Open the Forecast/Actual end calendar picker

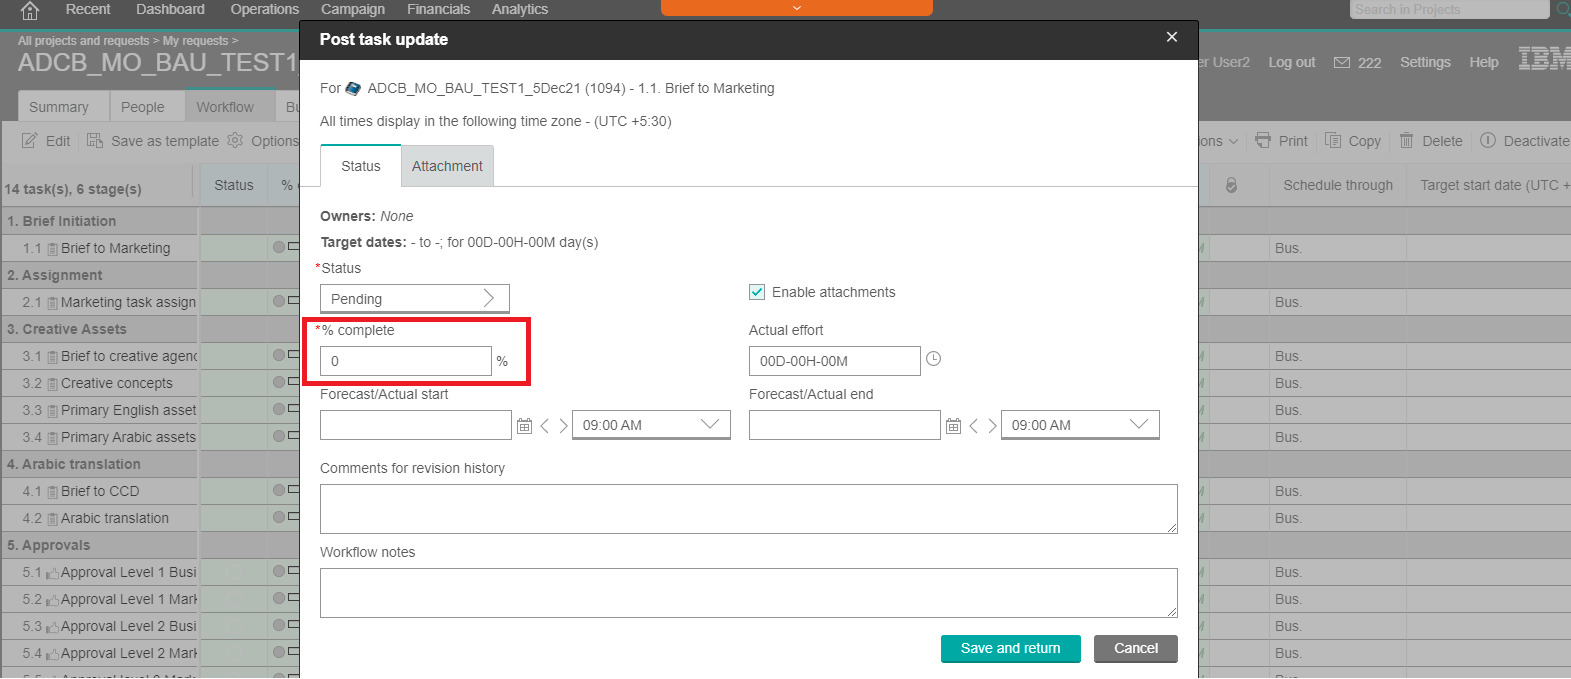(x=953, y=426)
